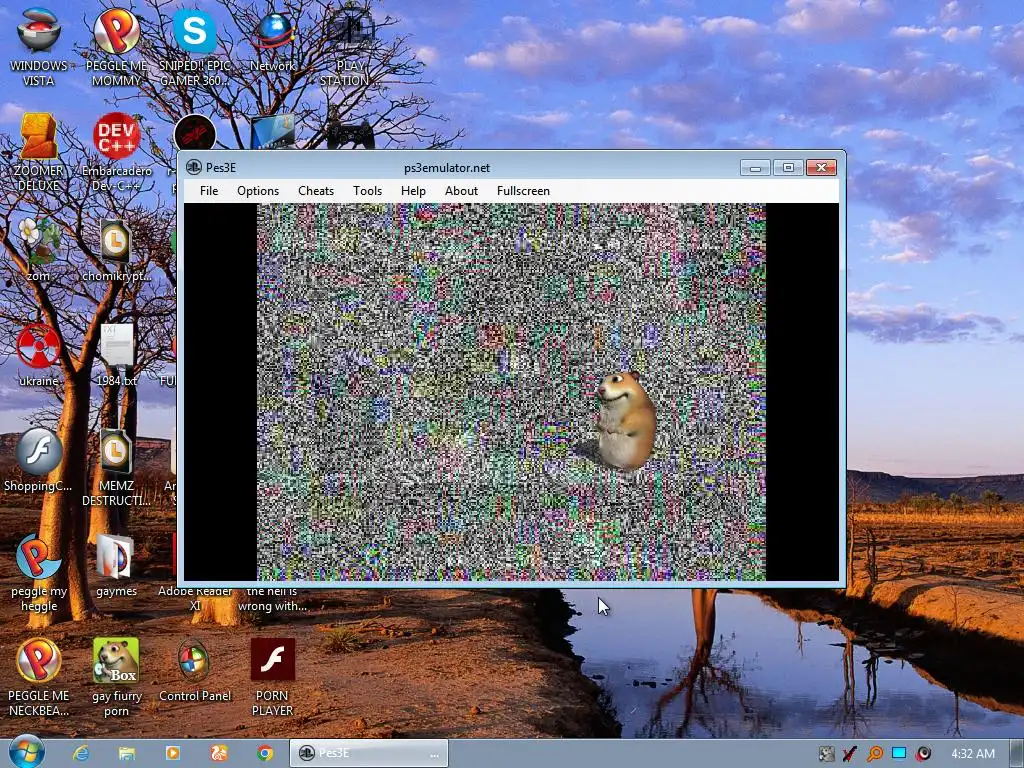
Task: Open the File menu in Pes3E
Action: coord(209,191)
